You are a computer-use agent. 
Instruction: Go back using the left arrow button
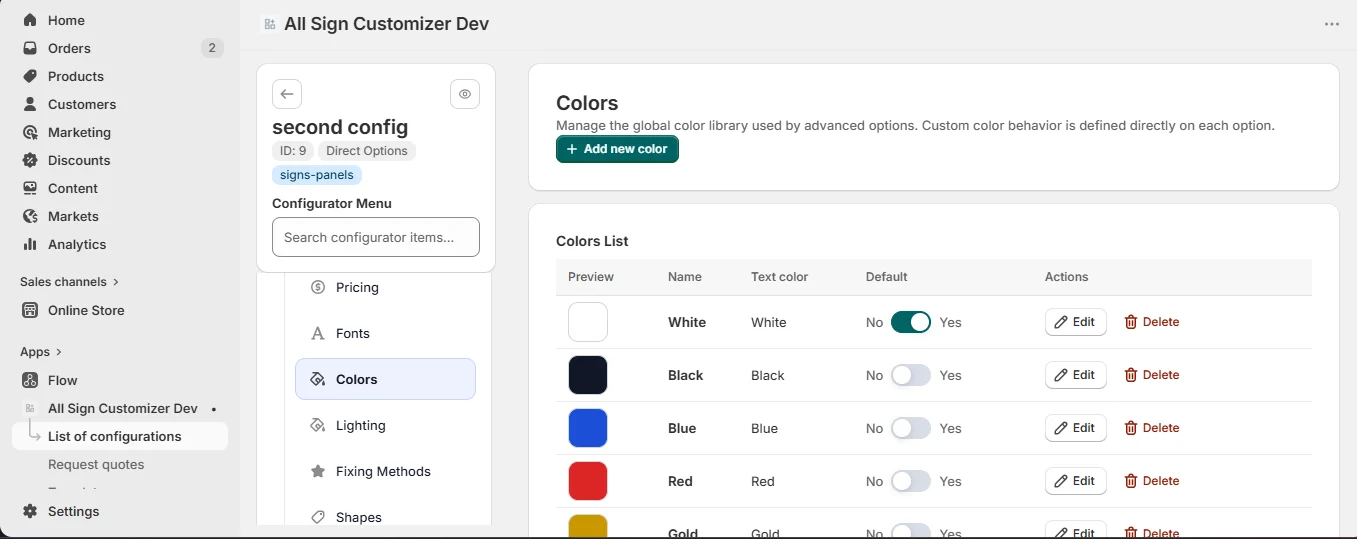[x=287, y=94]
